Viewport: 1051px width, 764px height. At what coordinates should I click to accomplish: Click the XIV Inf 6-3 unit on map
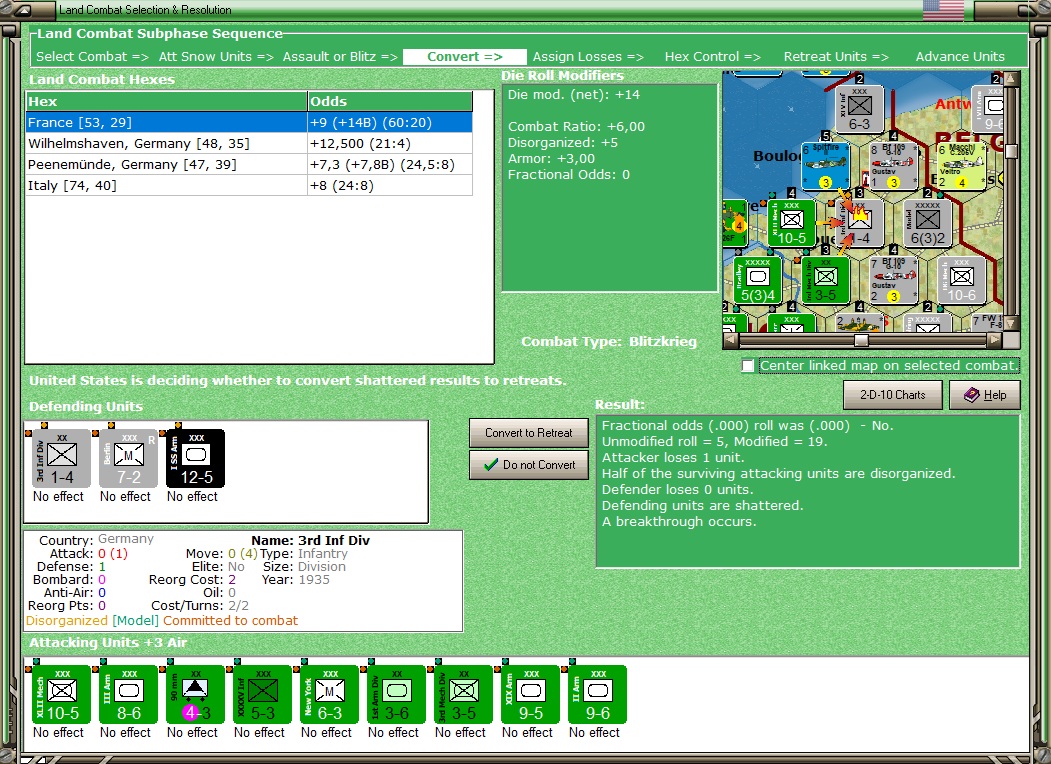click(859, 109)
